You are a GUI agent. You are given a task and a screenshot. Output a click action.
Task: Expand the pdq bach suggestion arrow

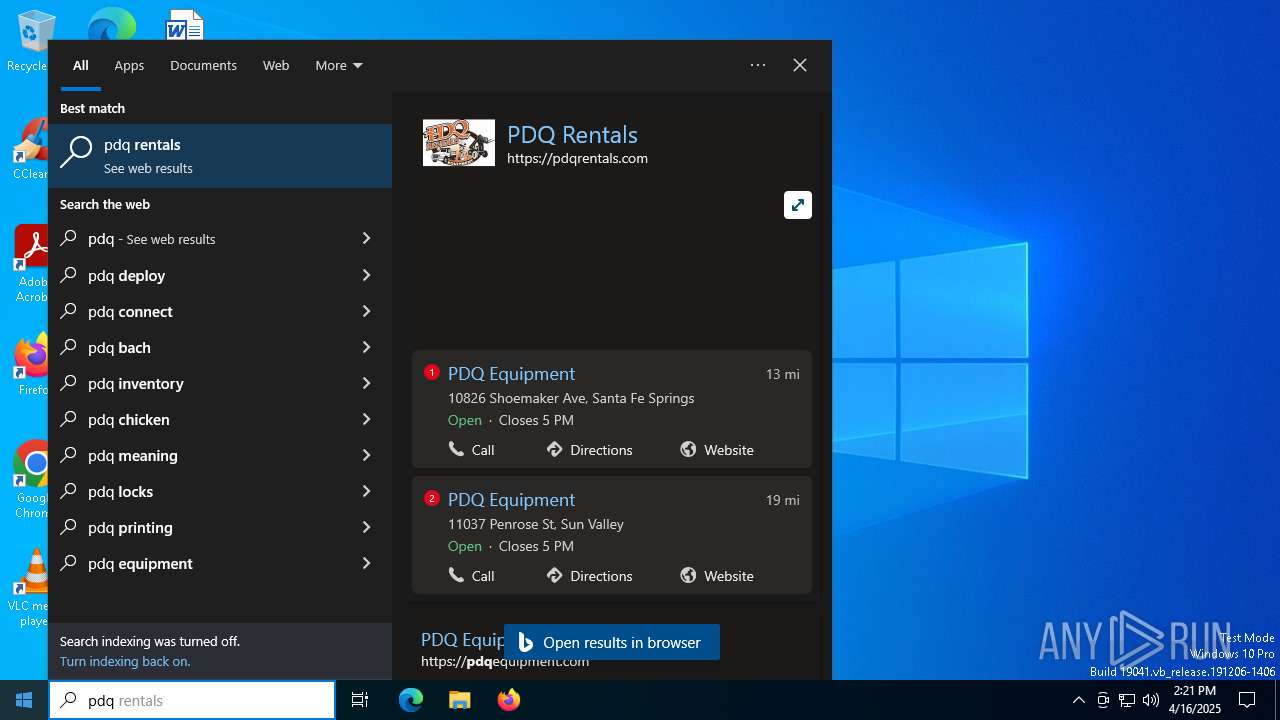[x=366, y=347]
